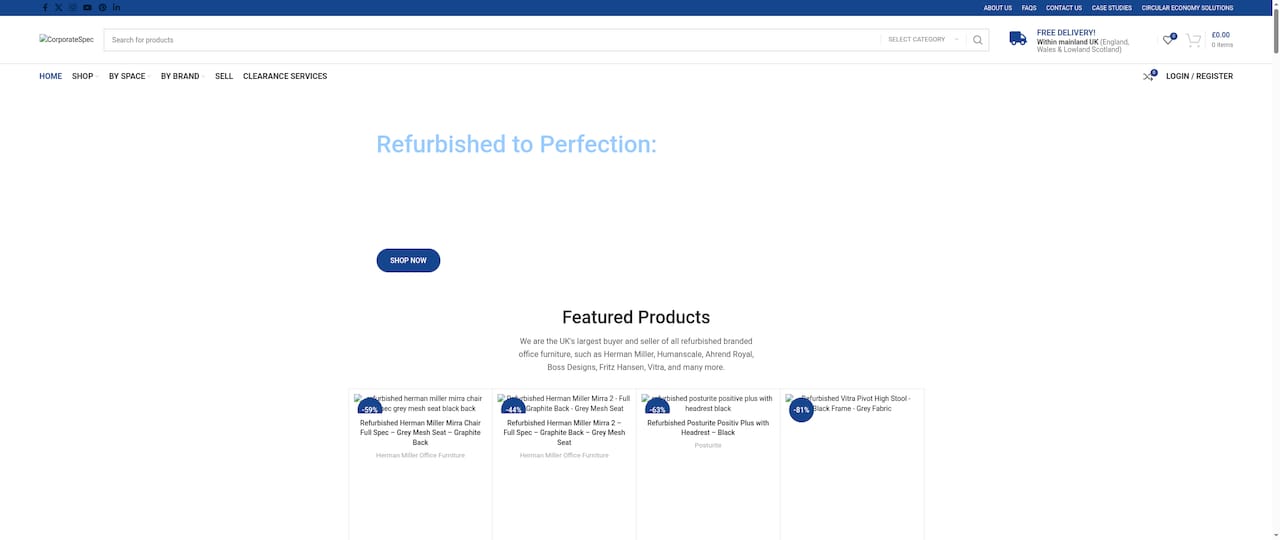This screenshot has width=1280, height=540.
Task: Click the Vitra Pivot High Stool image
Action: click(852, 403)
